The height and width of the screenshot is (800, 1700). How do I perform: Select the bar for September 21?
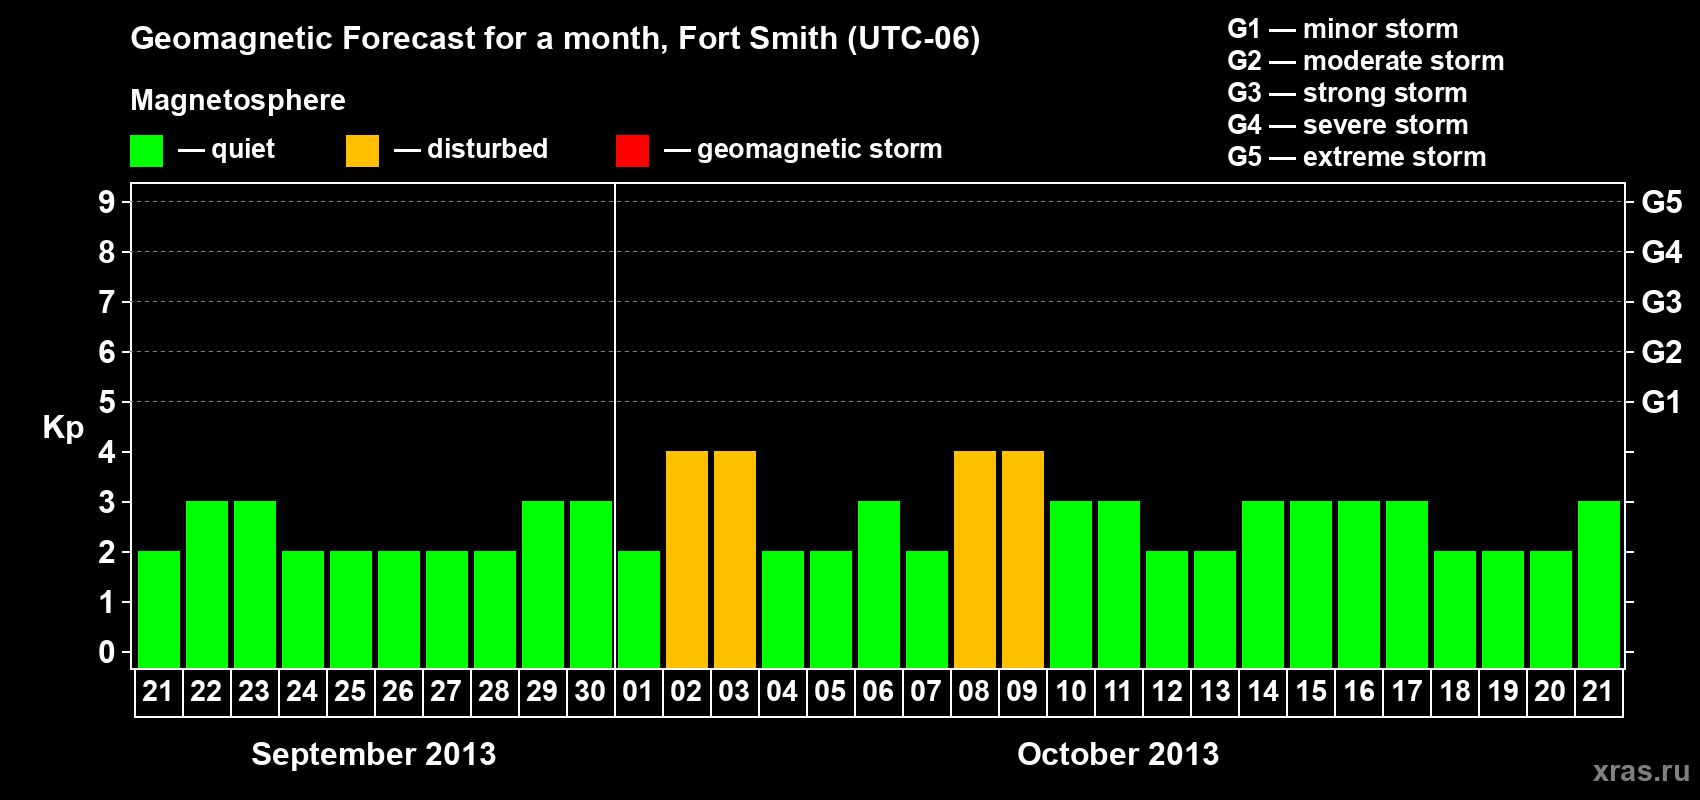tap(159, 609)
